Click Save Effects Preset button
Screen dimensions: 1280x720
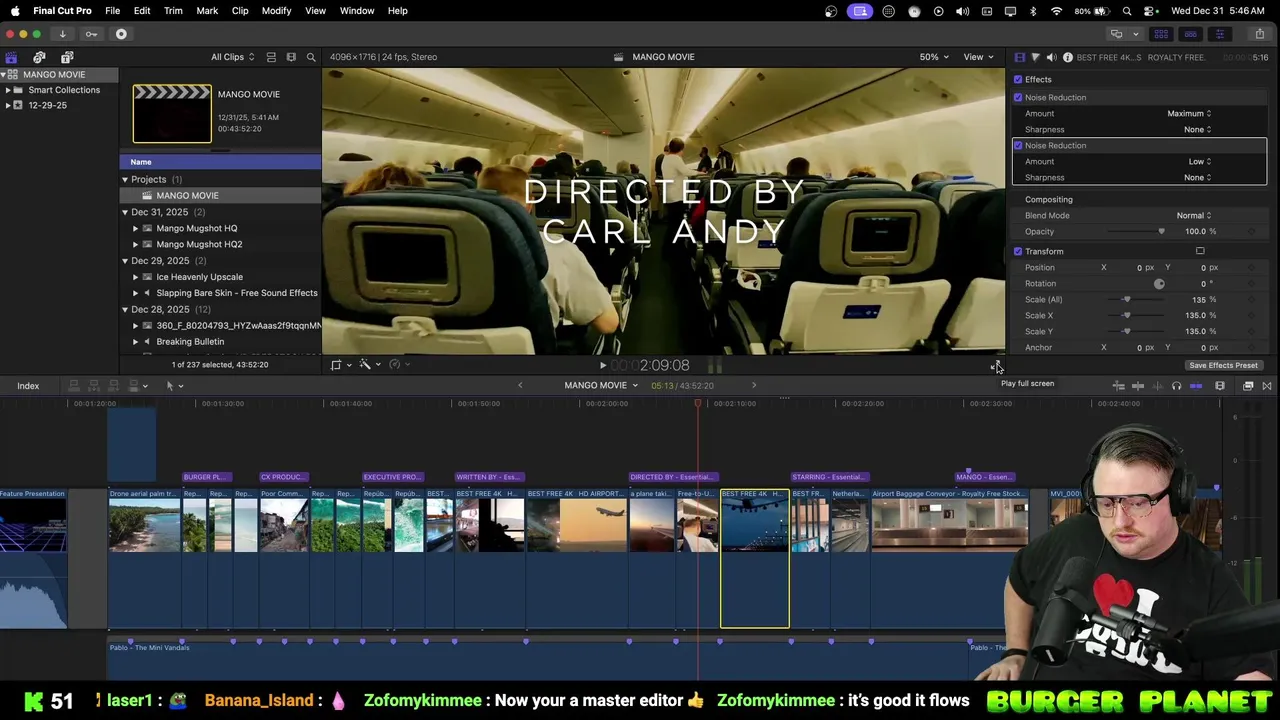tap(1223, 365)
